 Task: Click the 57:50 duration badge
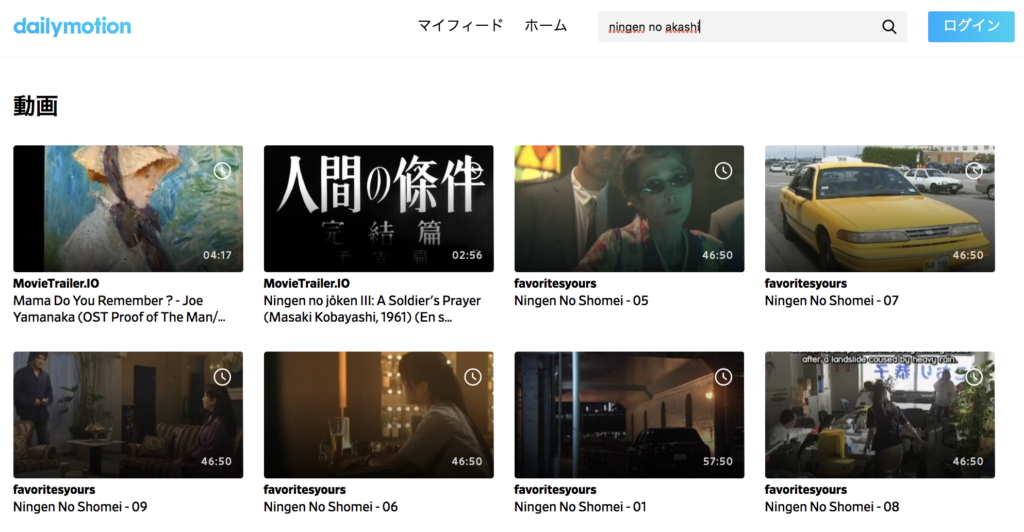tap(718, 462)
